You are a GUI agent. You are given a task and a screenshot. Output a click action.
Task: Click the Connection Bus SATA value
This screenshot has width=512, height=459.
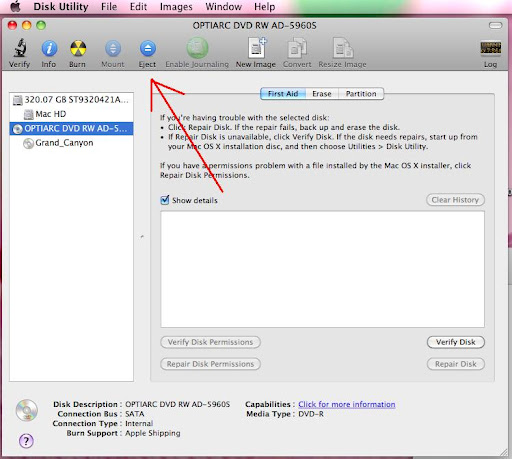tap(135, 414)
